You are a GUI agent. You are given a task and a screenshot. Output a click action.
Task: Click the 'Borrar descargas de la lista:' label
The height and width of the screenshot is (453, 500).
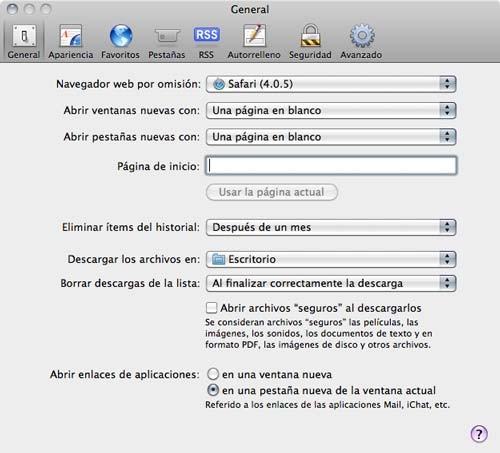[130, 283]
